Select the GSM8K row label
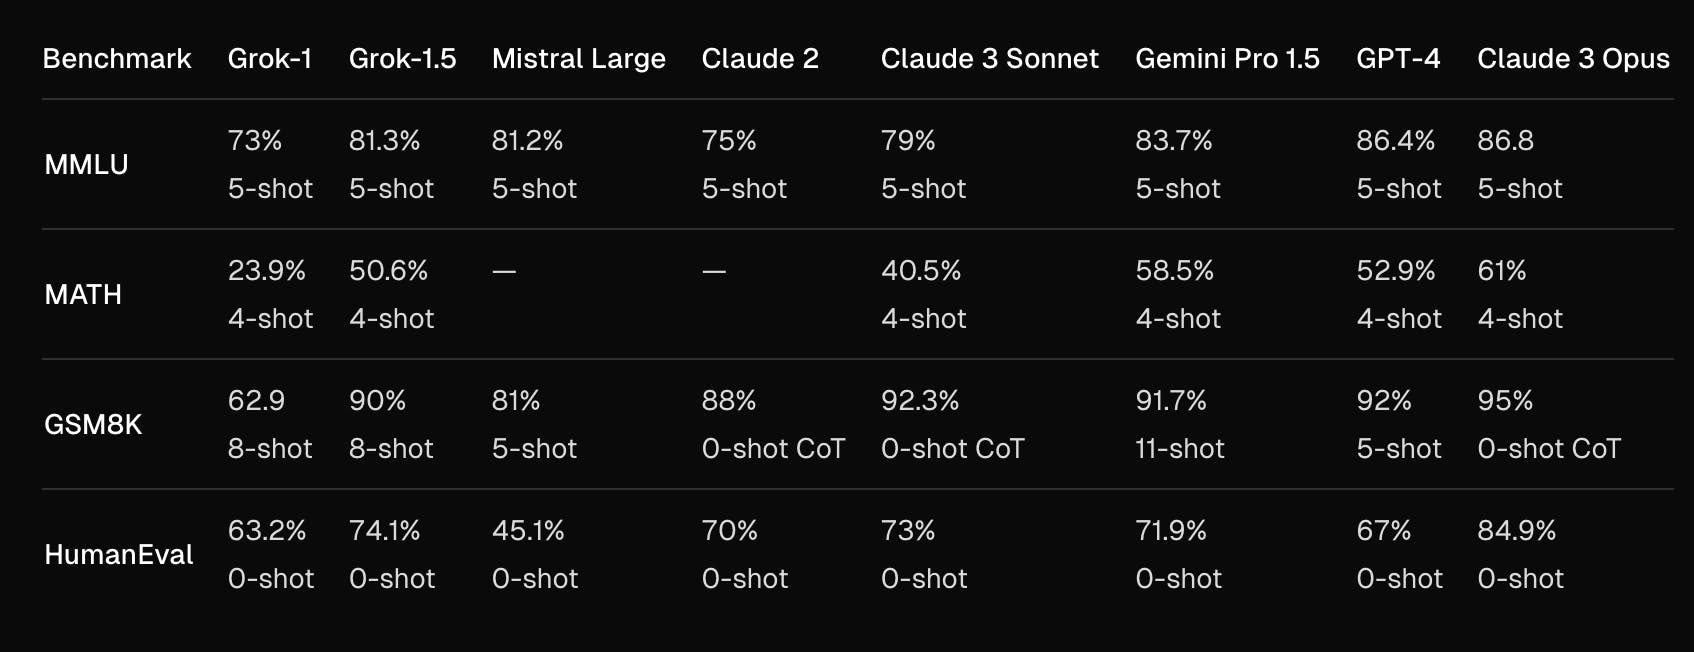The height and width of the screenshot is (652, 1694). coord(93,425)
